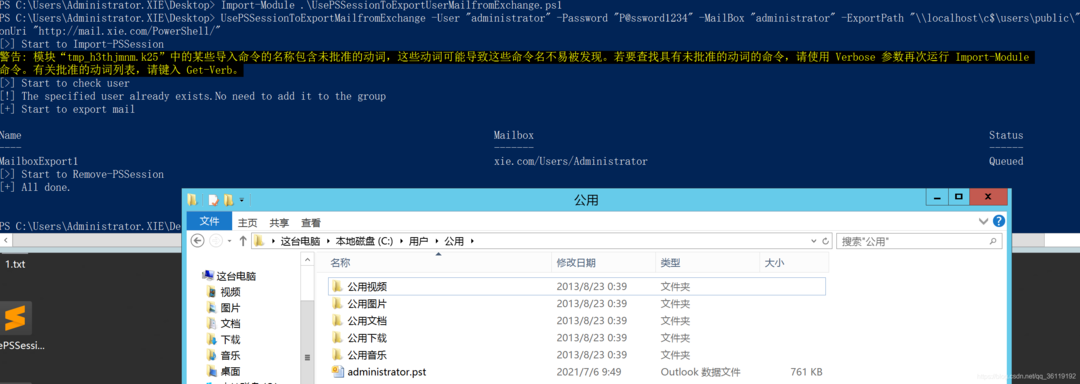This screenshot has height=384, width=1080.
Task: Click the Outlook 数据文件 type cell
Action: point(700,372)
